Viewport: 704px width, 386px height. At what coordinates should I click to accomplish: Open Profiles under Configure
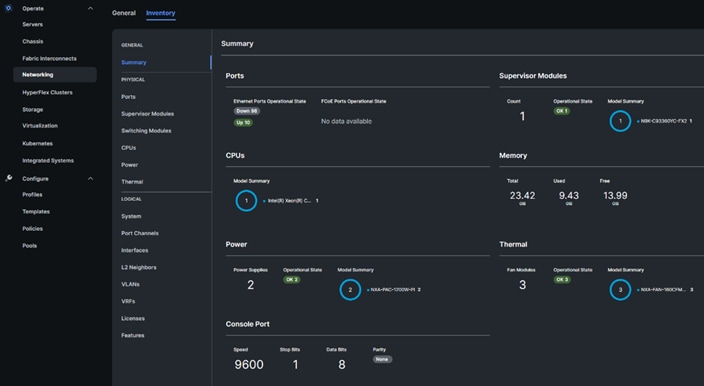pos(32,194)
